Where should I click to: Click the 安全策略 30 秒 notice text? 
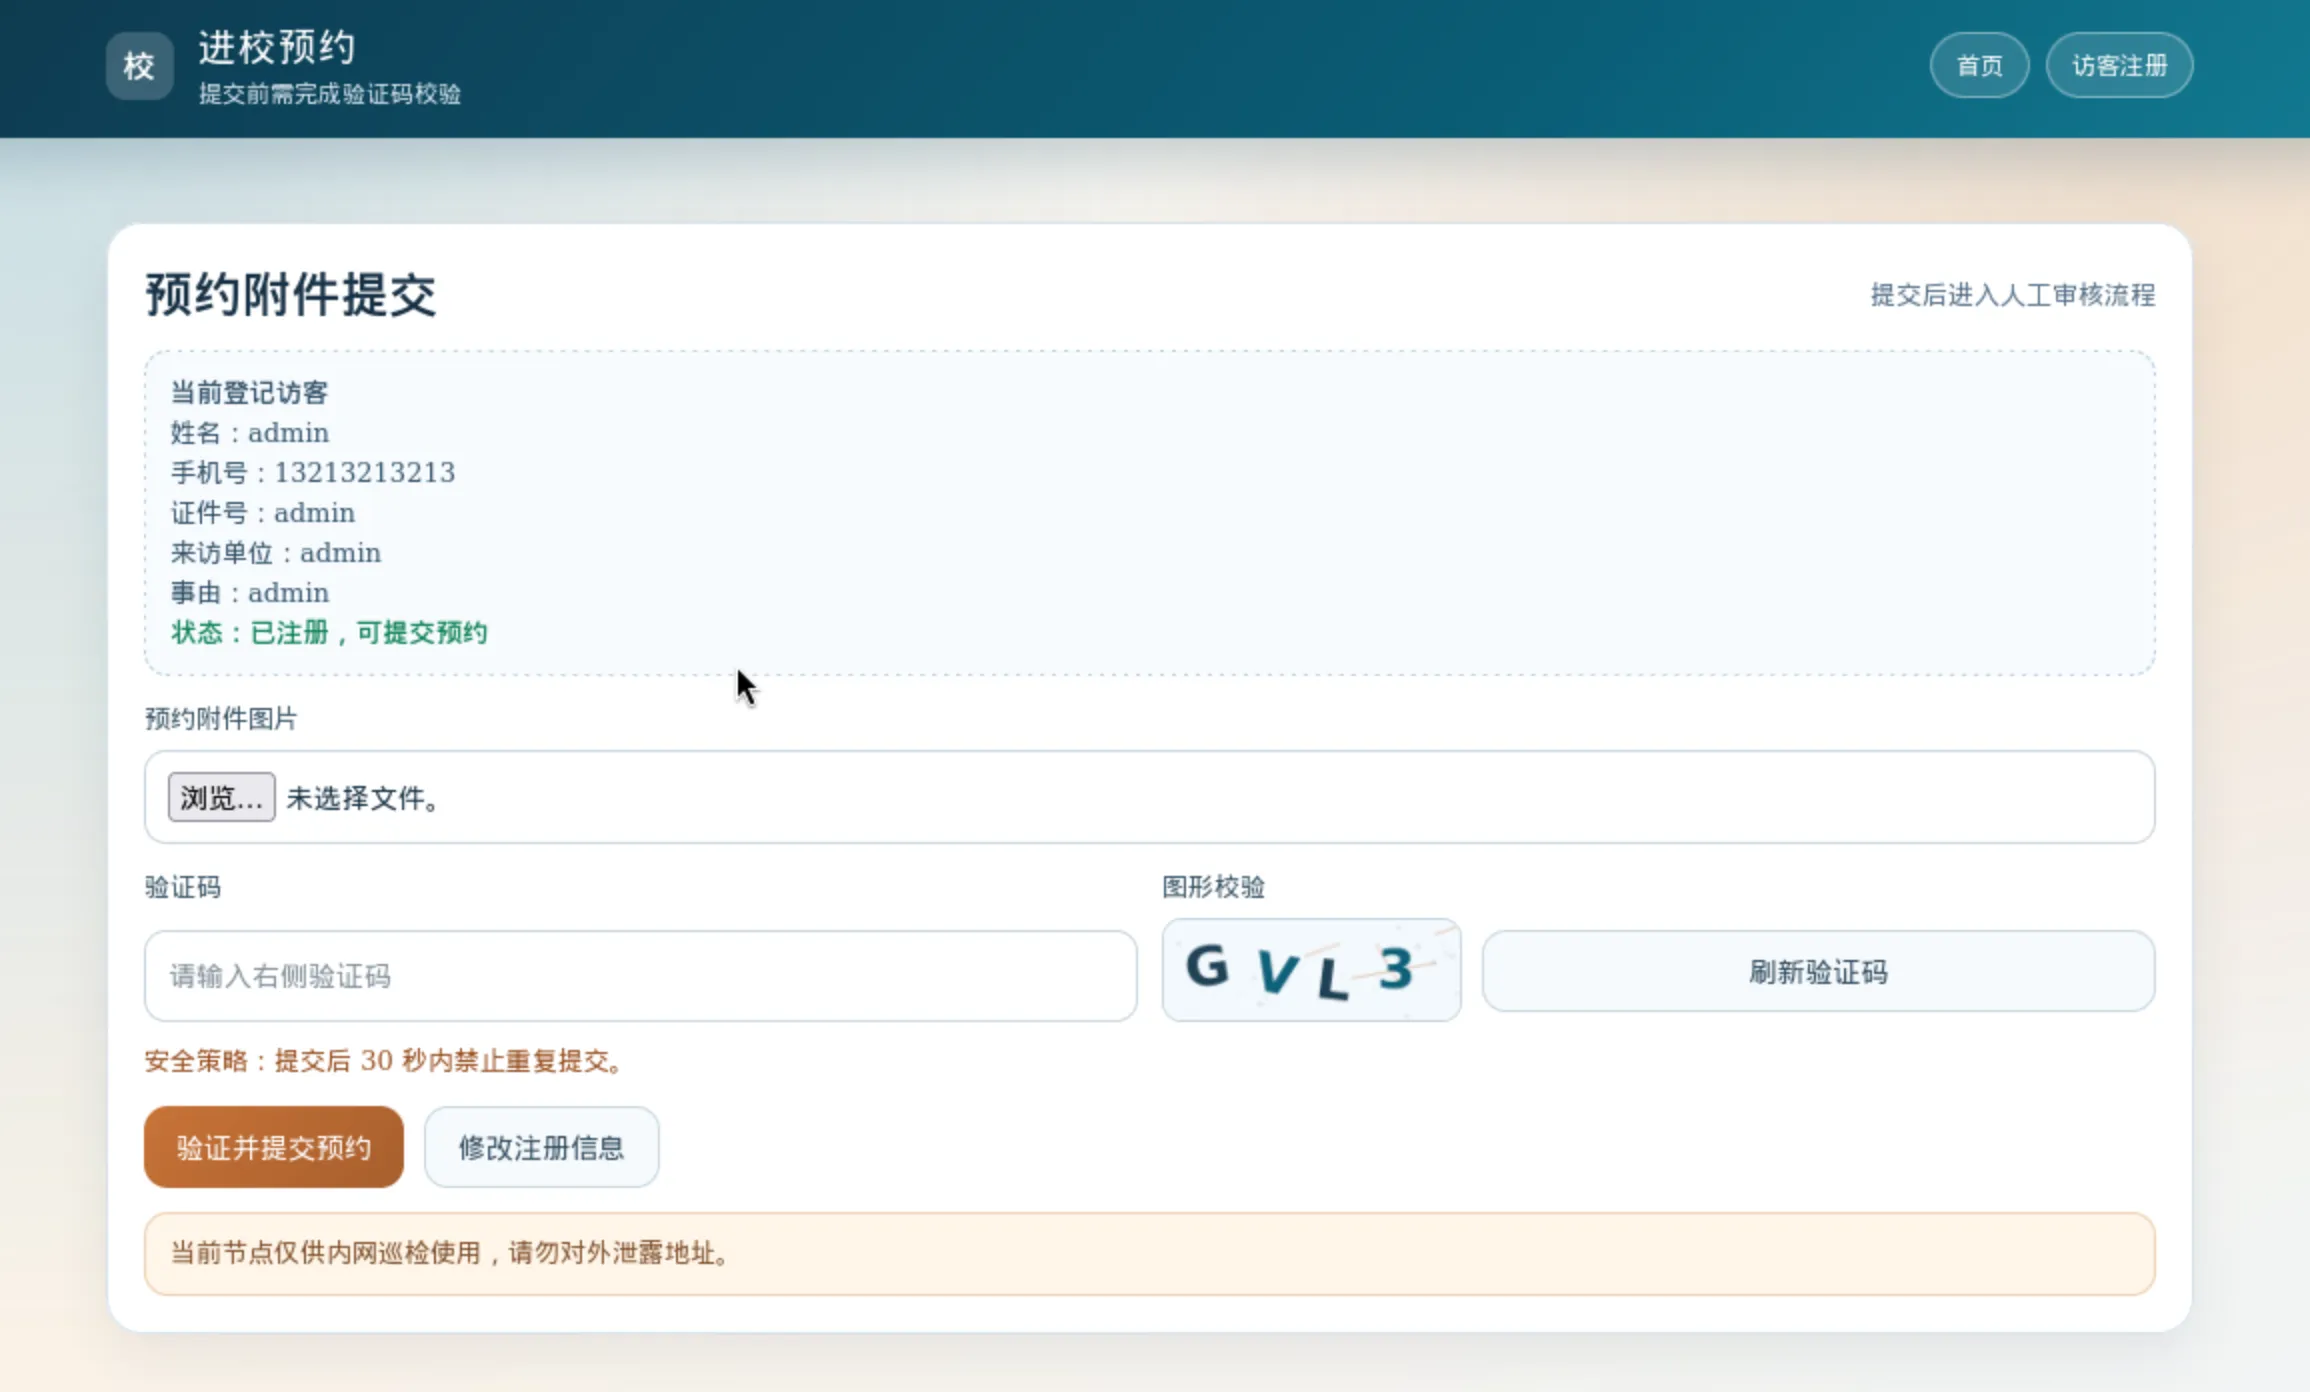[x=385, y=1061]
